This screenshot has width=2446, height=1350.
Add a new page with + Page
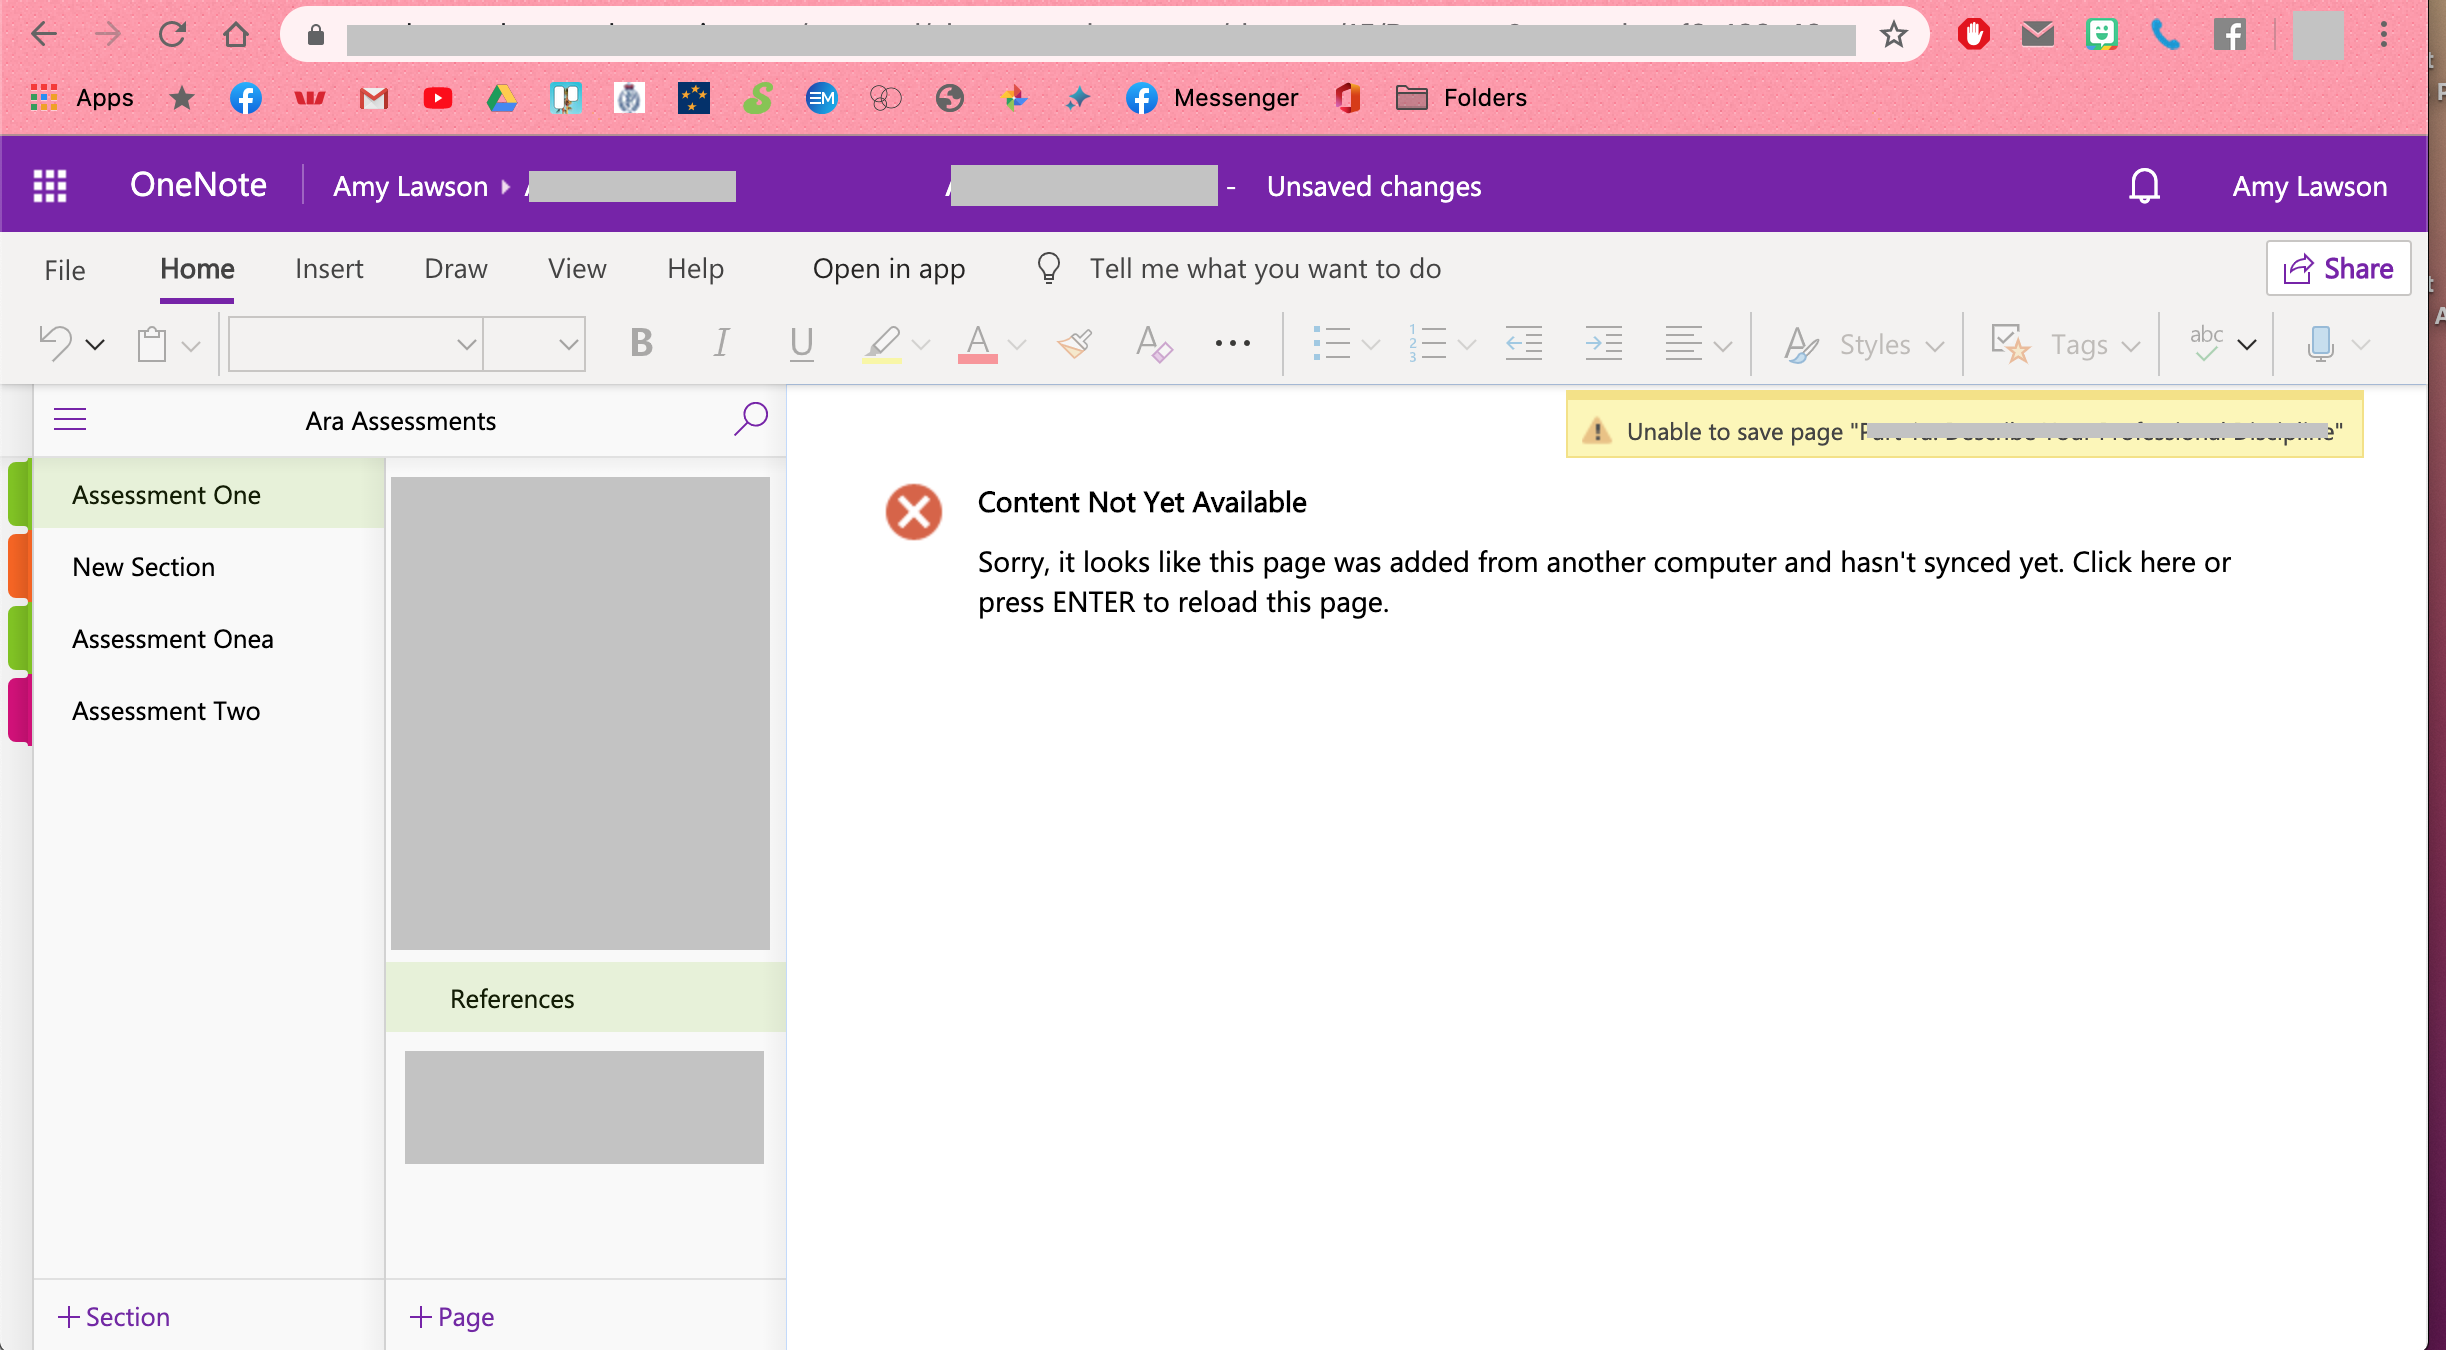[x=452, y=1316]
